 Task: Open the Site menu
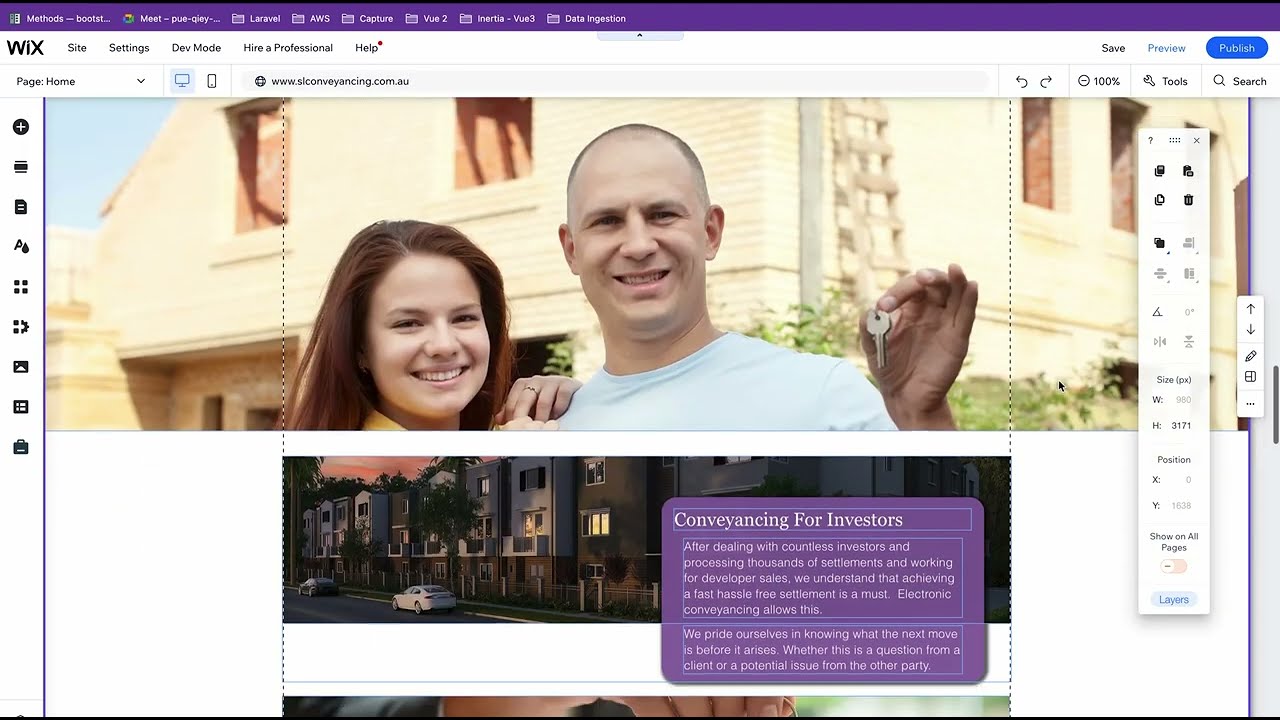[x=77, y=48]
